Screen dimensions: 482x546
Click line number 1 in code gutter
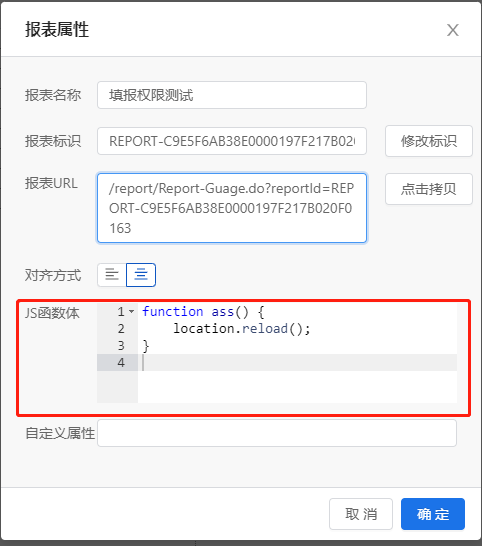click(x=121, y=311)
